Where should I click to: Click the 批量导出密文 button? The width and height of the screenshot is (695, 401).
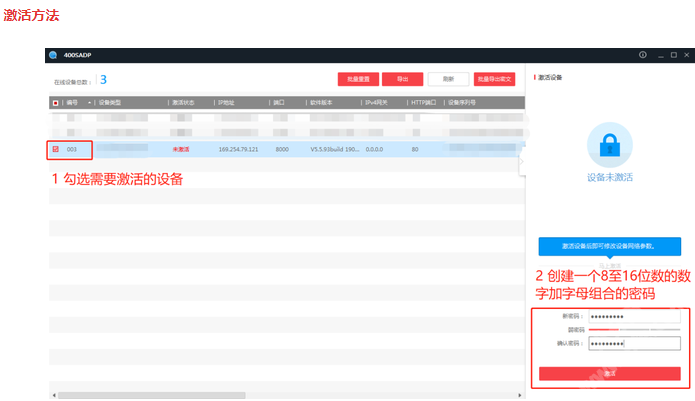(x=494, y=78)
